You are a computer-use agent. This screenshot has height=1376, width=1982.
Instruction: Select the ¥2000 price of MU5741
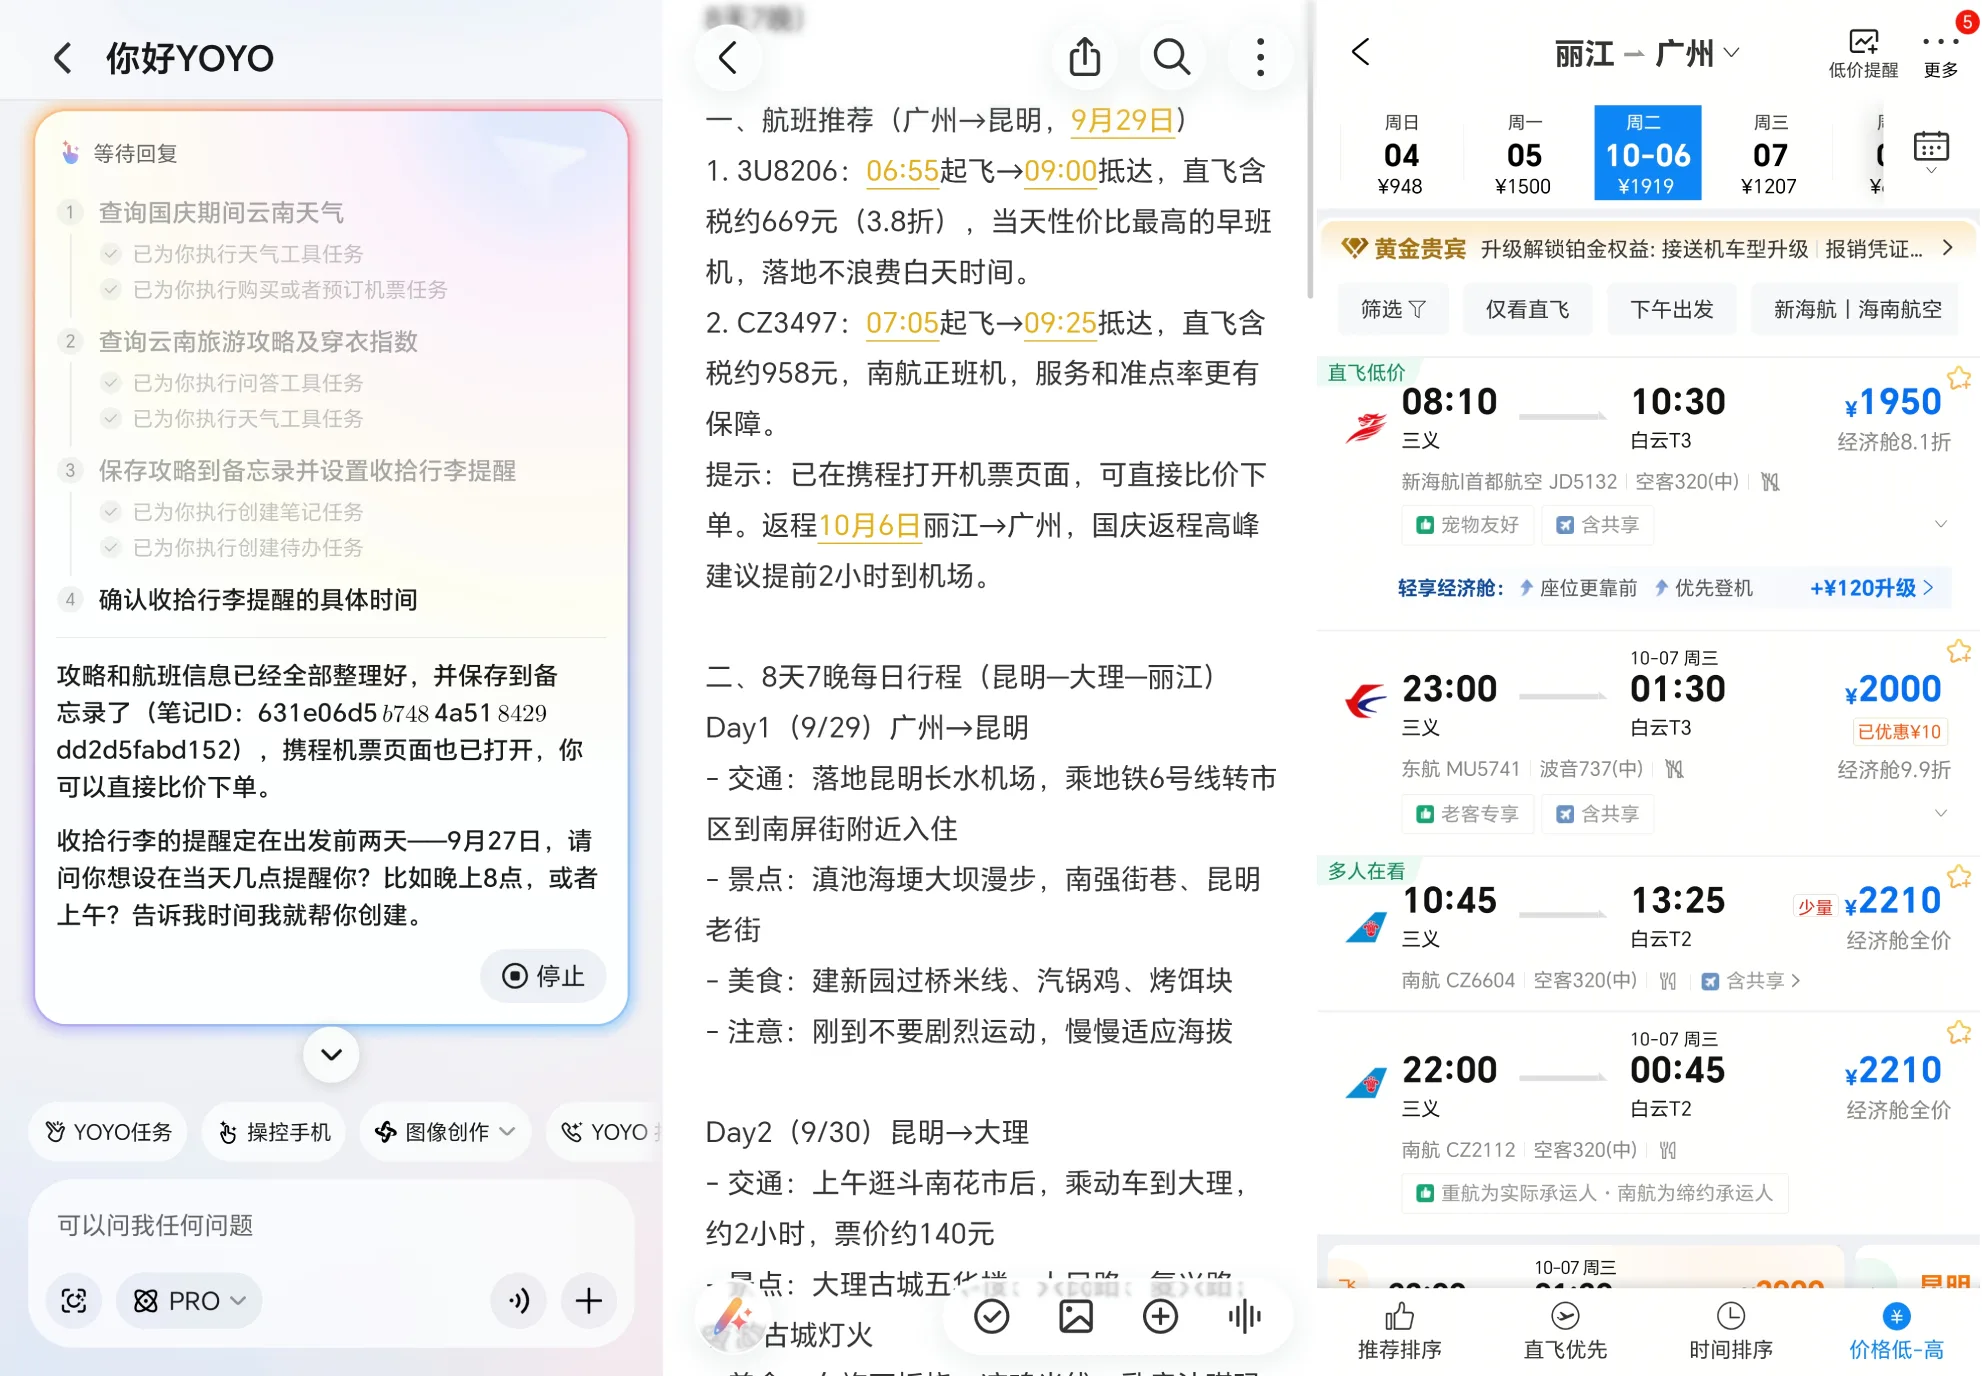(x=1892, y=689)
